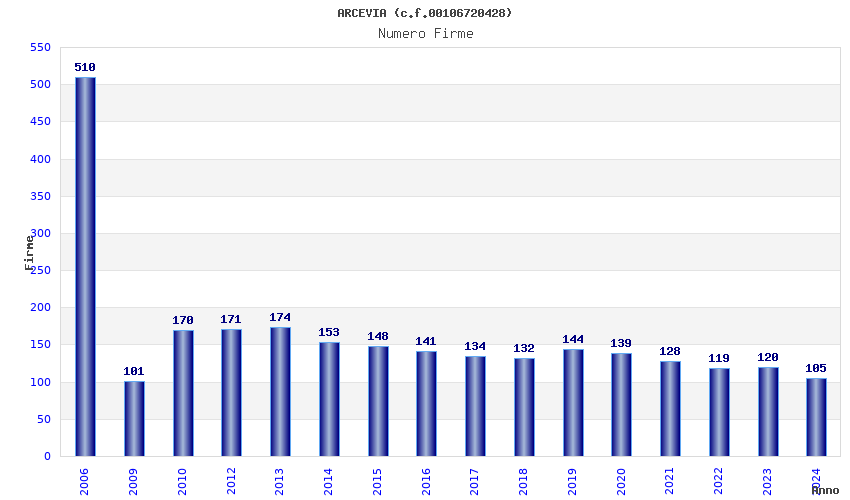
Task: Click the value label 119
Action: [719, 358]
